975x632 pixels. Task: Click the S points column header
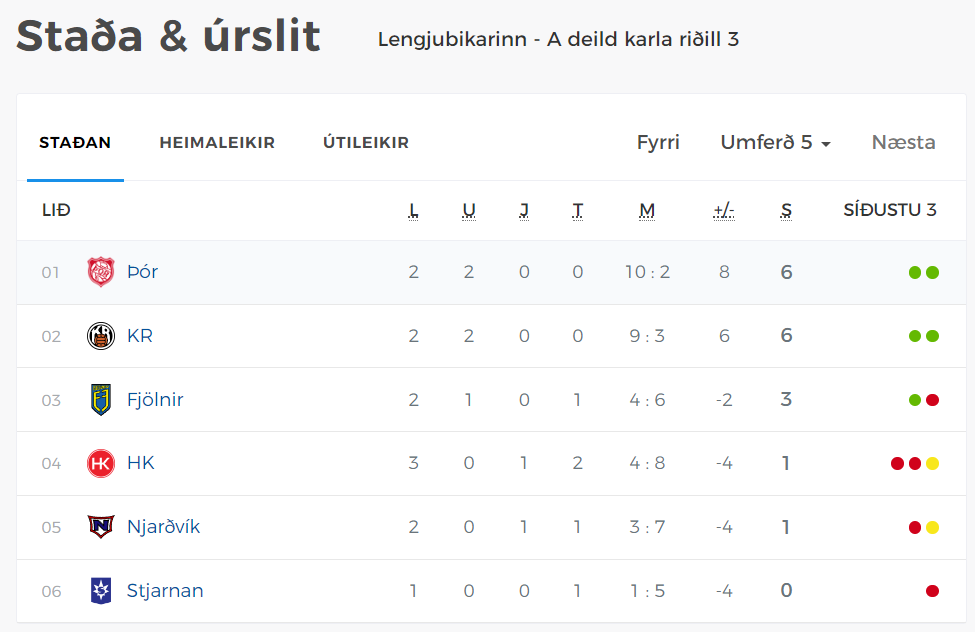pyautogui.click(x=786, y=211)
